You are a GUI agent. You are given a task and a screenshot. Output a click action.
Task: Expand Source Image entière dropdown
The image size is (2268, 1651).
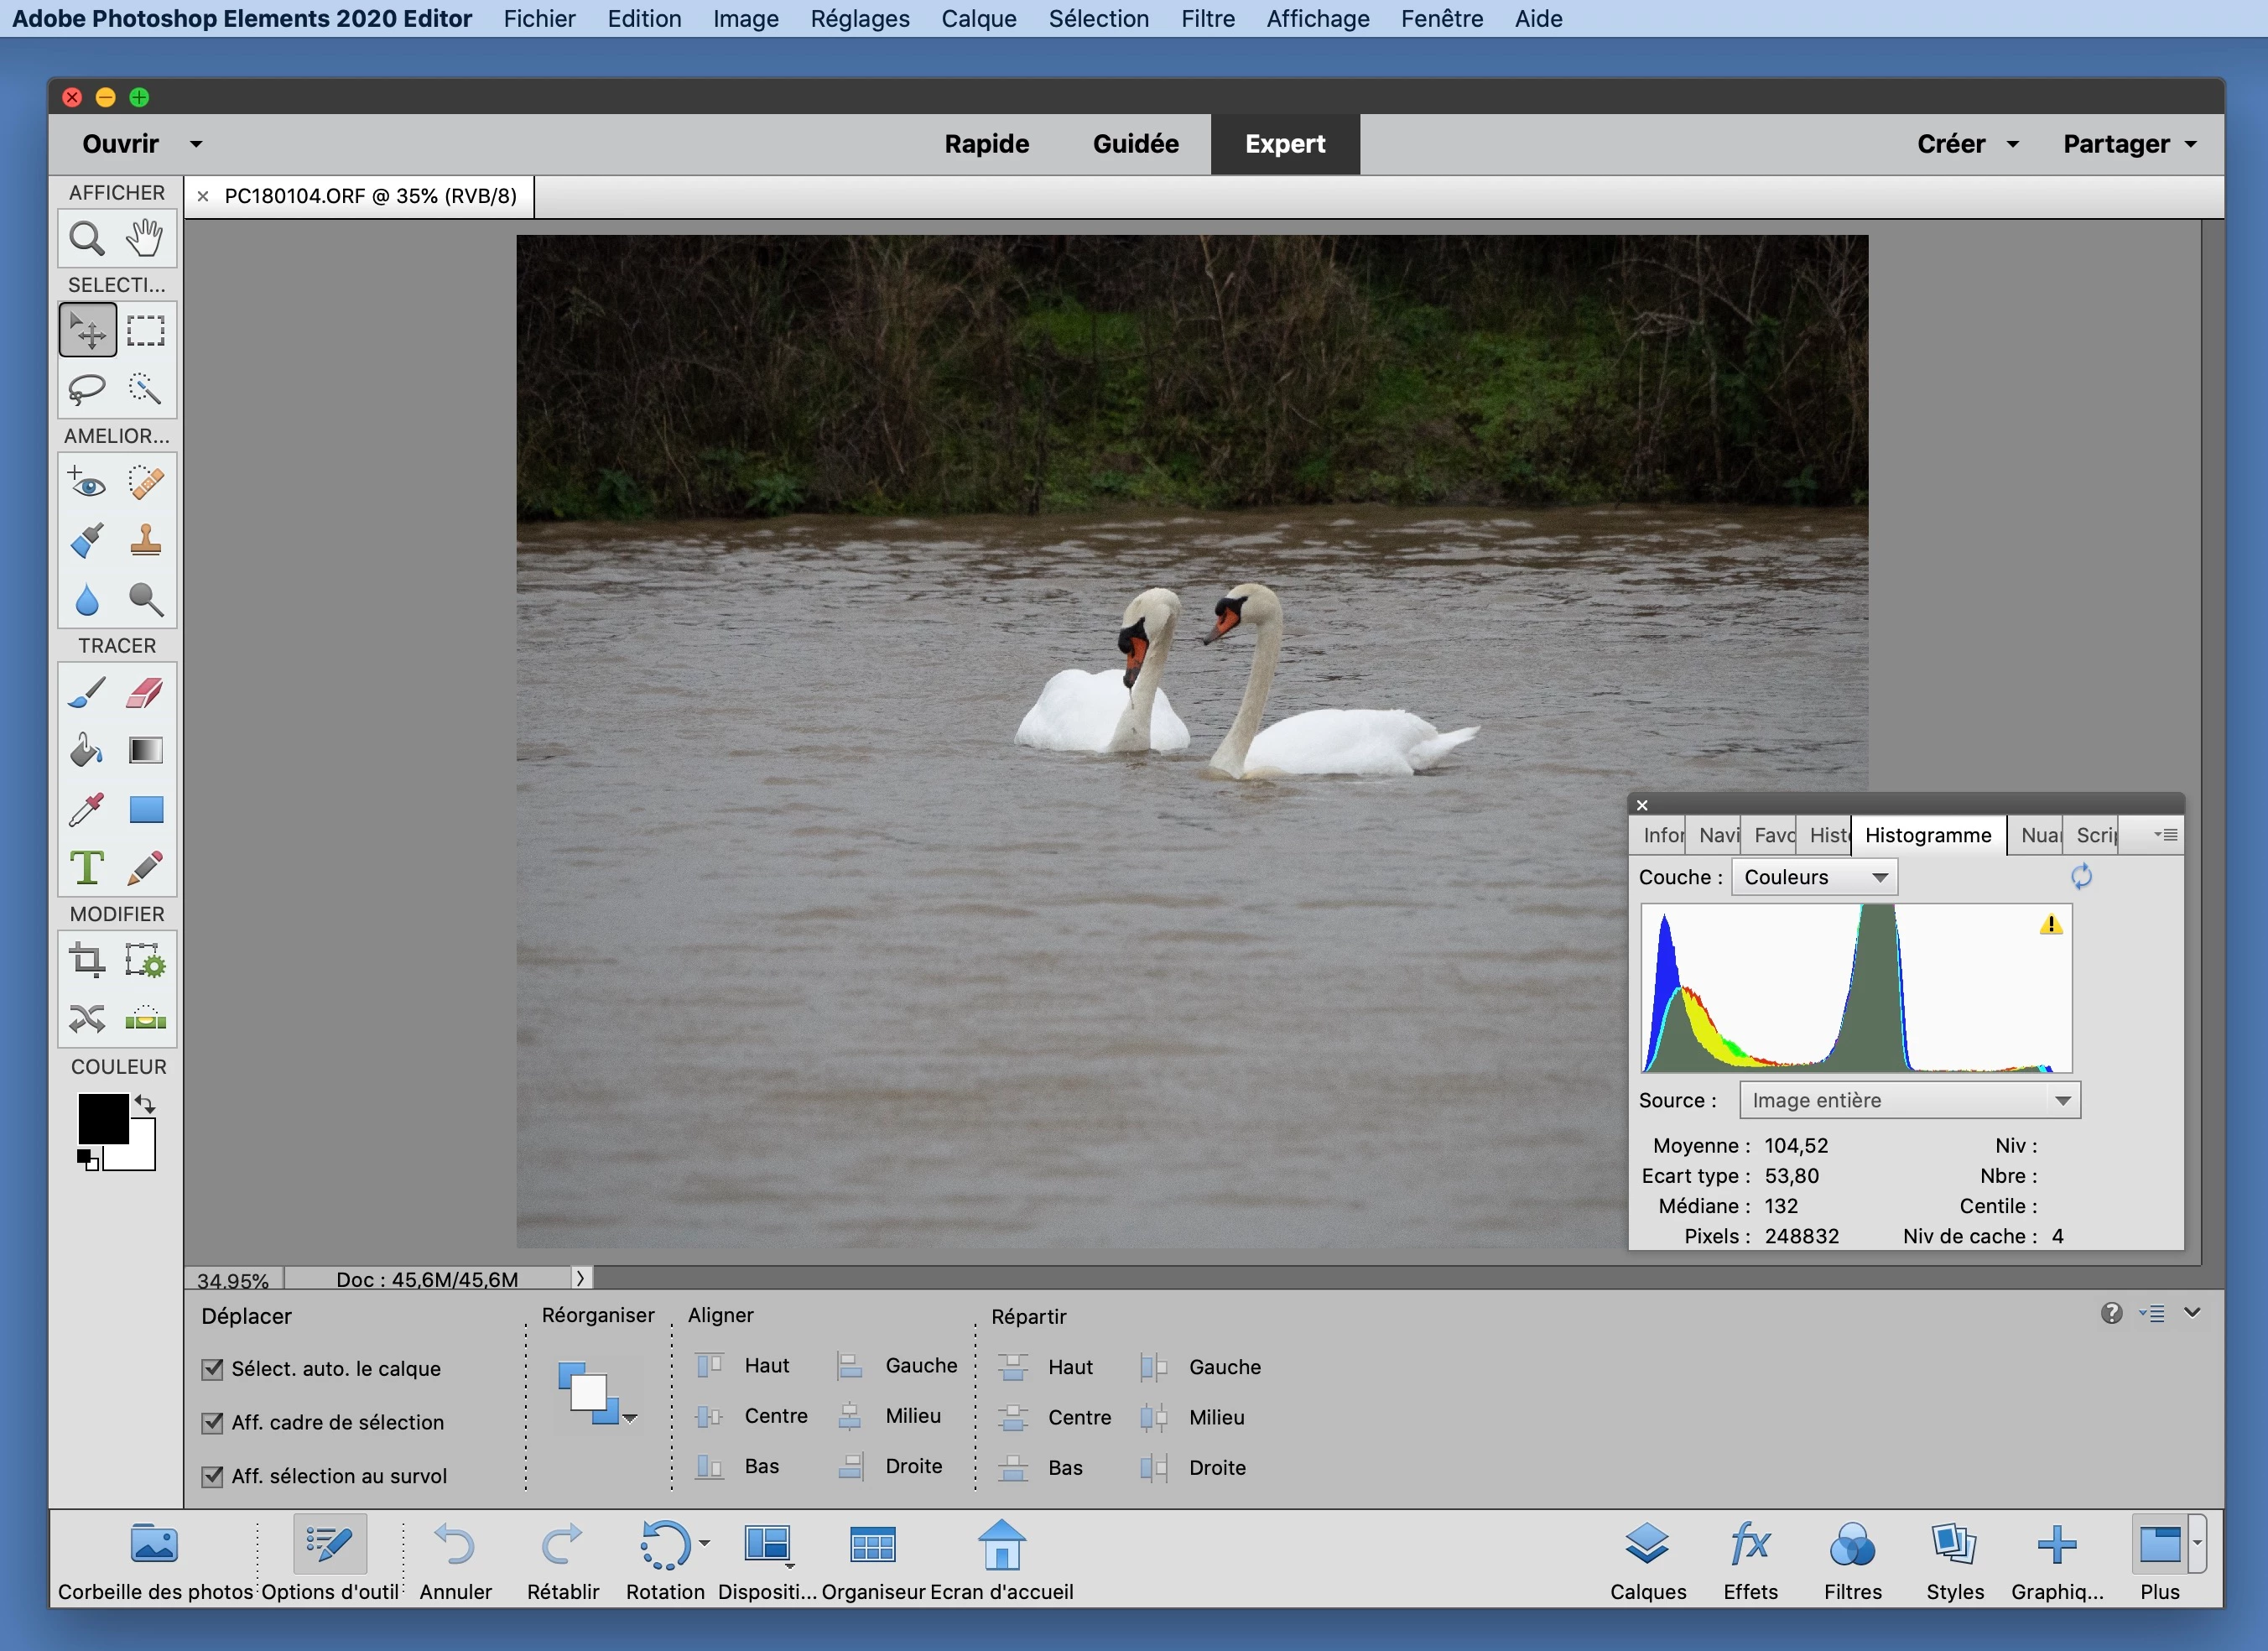point(1909,1100)
